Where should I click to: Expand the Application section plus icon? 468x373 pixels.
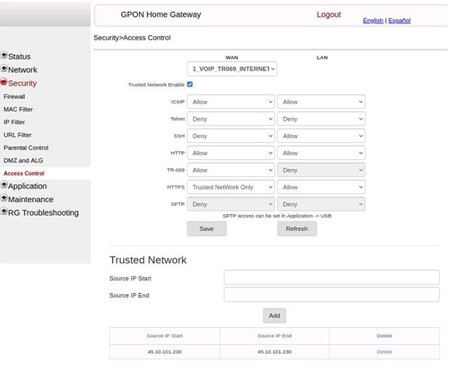(x=4, y=184)
